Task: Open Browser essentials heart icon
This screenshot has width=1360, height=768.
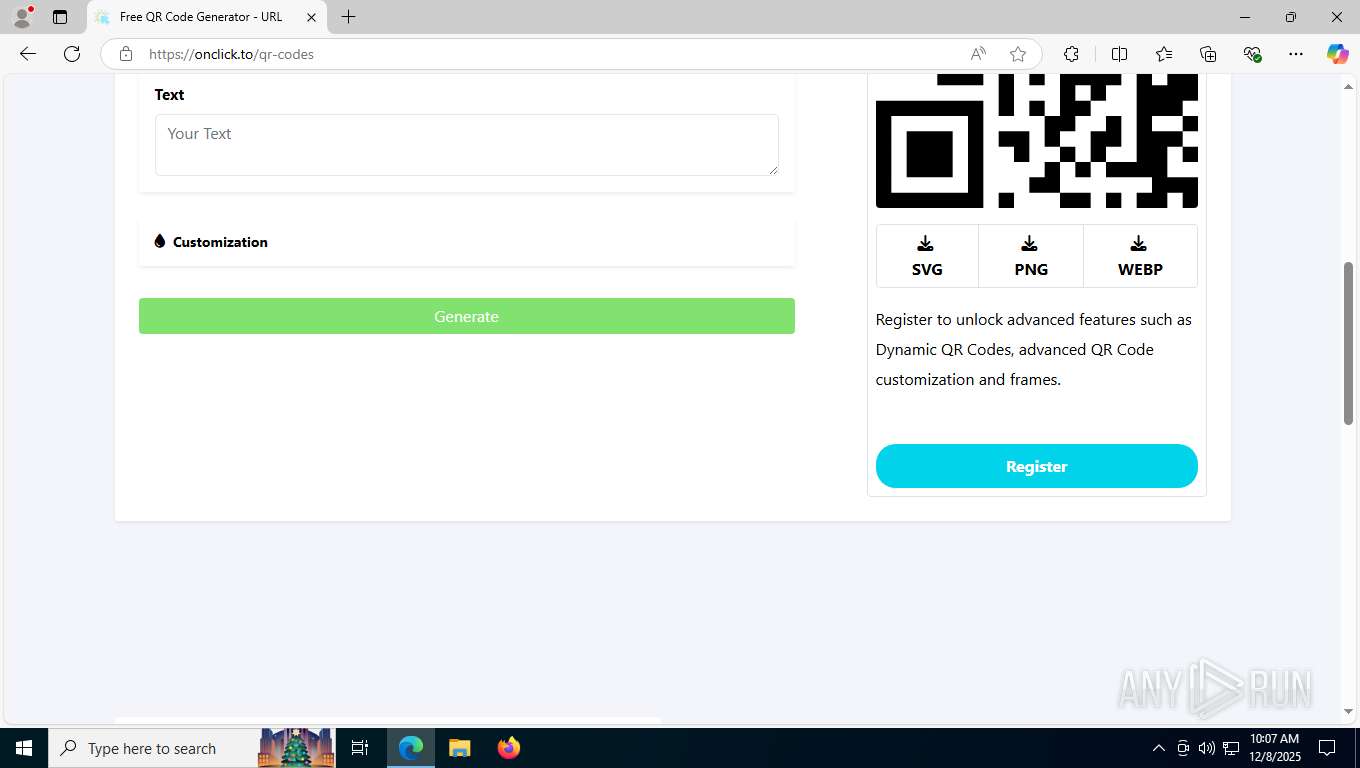Action: point(1252,54)
